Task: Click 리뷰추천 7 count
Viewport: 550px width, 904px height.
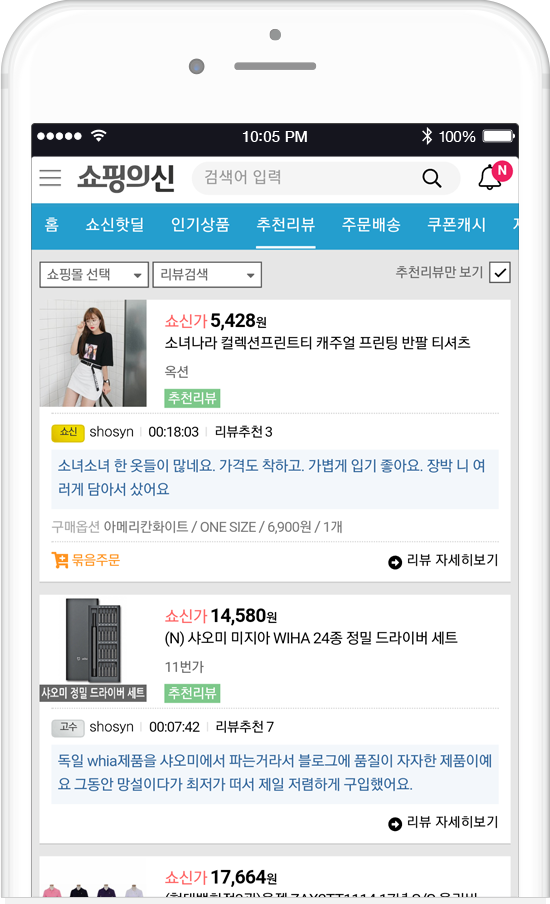Action: pyautogui.click(x=244, y=727)
